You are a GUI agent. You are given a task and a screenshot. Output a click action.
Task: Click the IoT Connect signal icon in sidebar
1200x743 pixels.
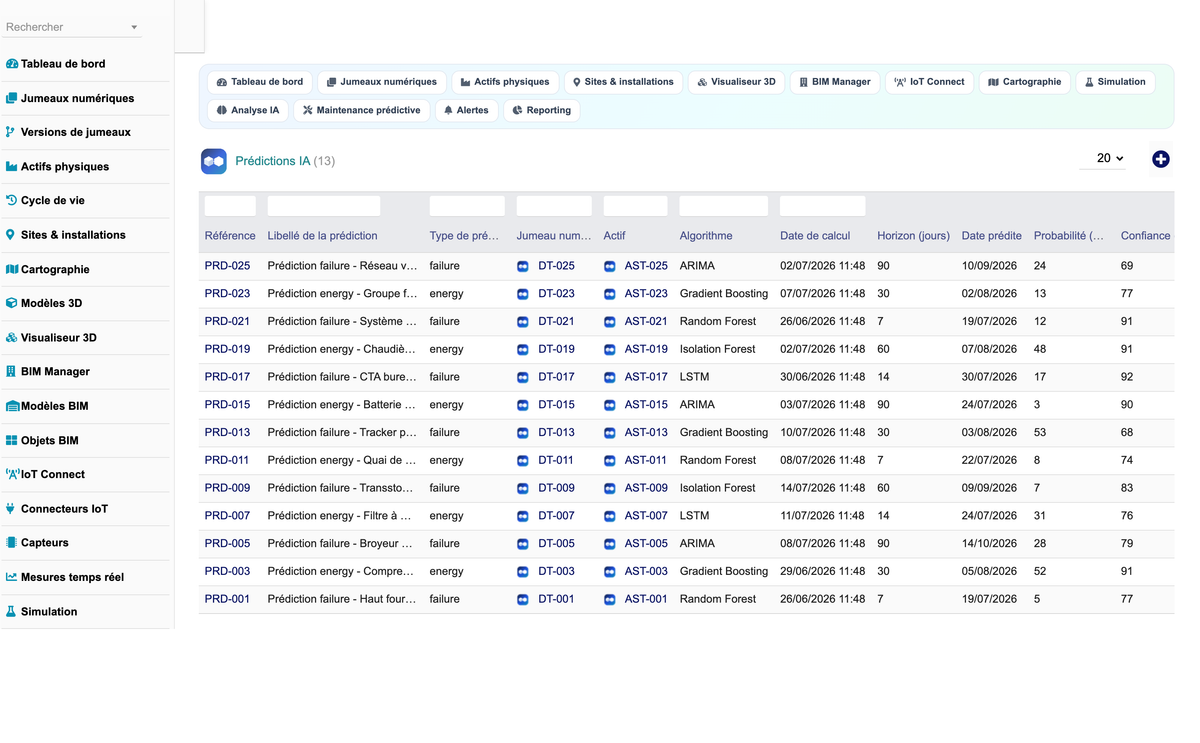coord(13,474)
